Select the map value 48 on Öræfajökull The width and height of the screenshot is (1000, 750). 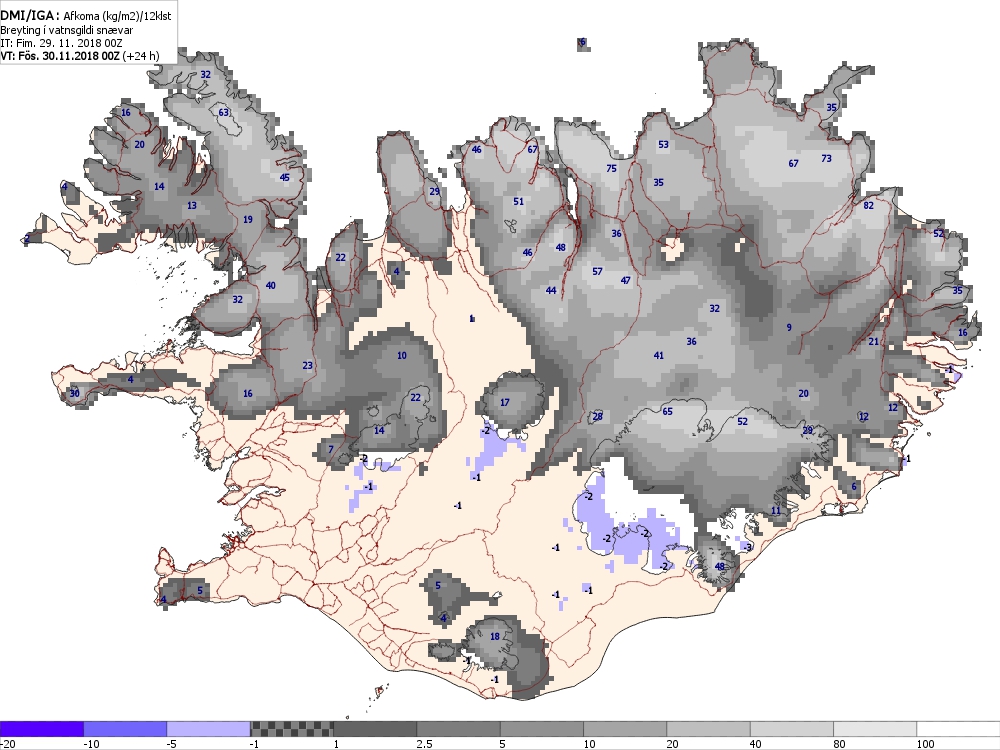click(x=720, y=566)
